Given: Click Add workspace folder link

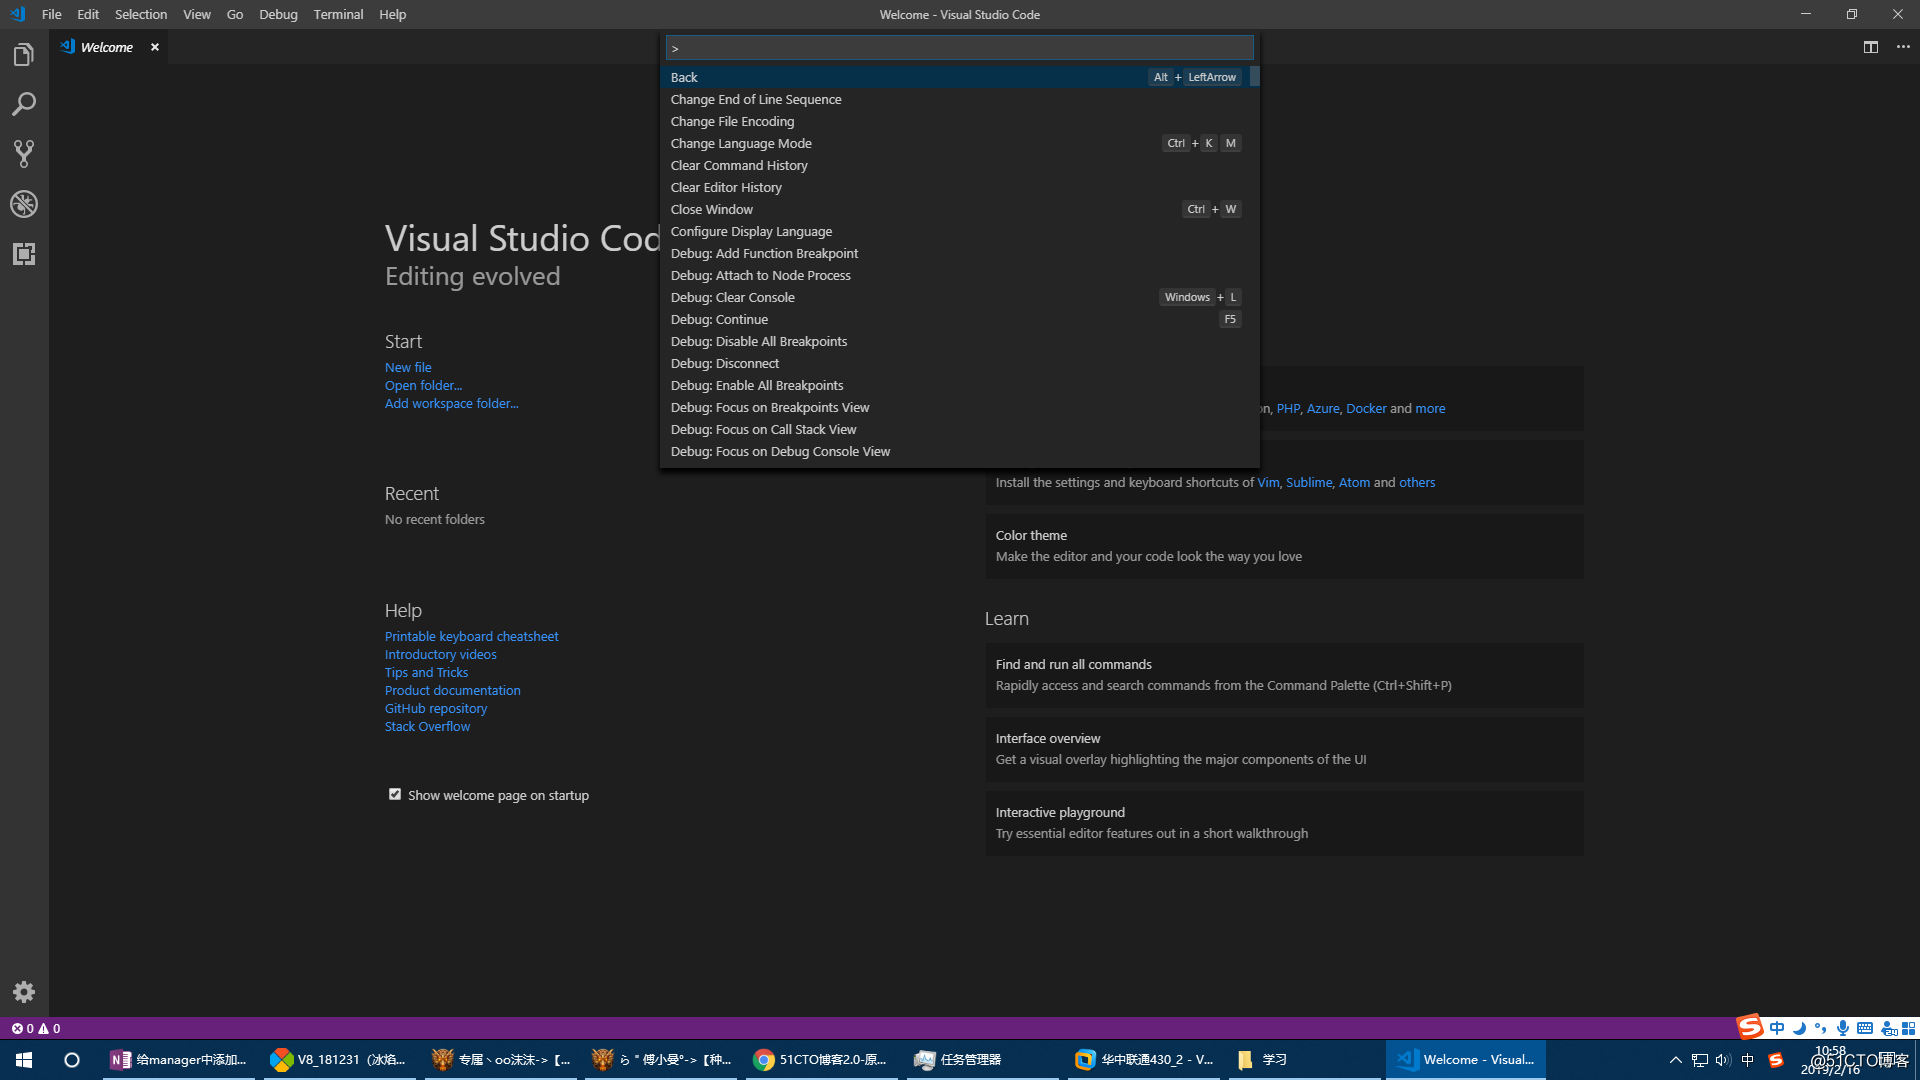Looking at the screenshot, I should 451,403.
